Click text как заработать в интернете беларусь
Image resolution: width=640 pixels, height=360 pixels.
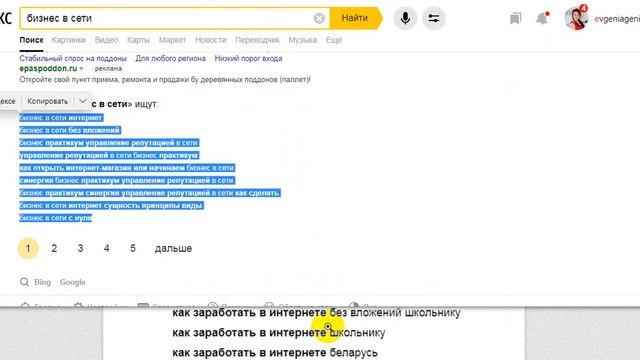pyautogui.click(x=275, y=353)
